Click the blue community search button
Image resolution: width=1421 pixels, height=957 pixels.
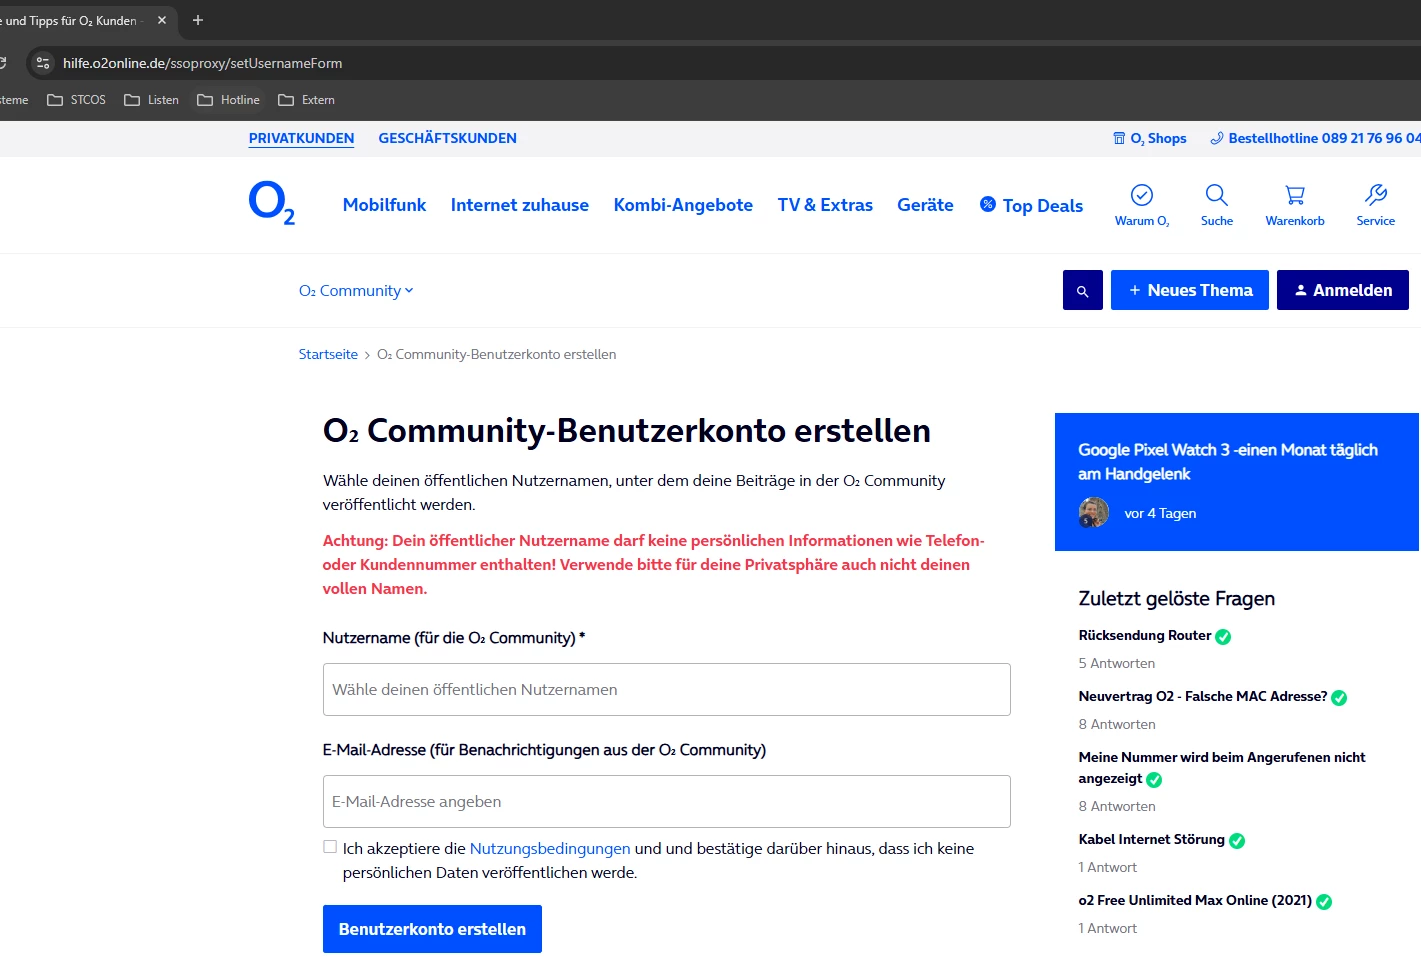(x=1083, y=290)
